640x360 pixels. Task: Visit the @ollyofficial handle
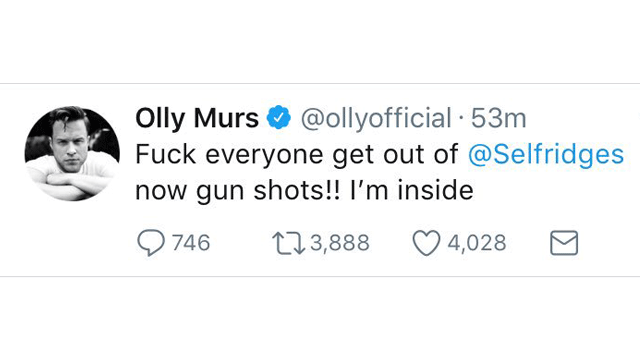pyautogui.click(x=376, y=118)
